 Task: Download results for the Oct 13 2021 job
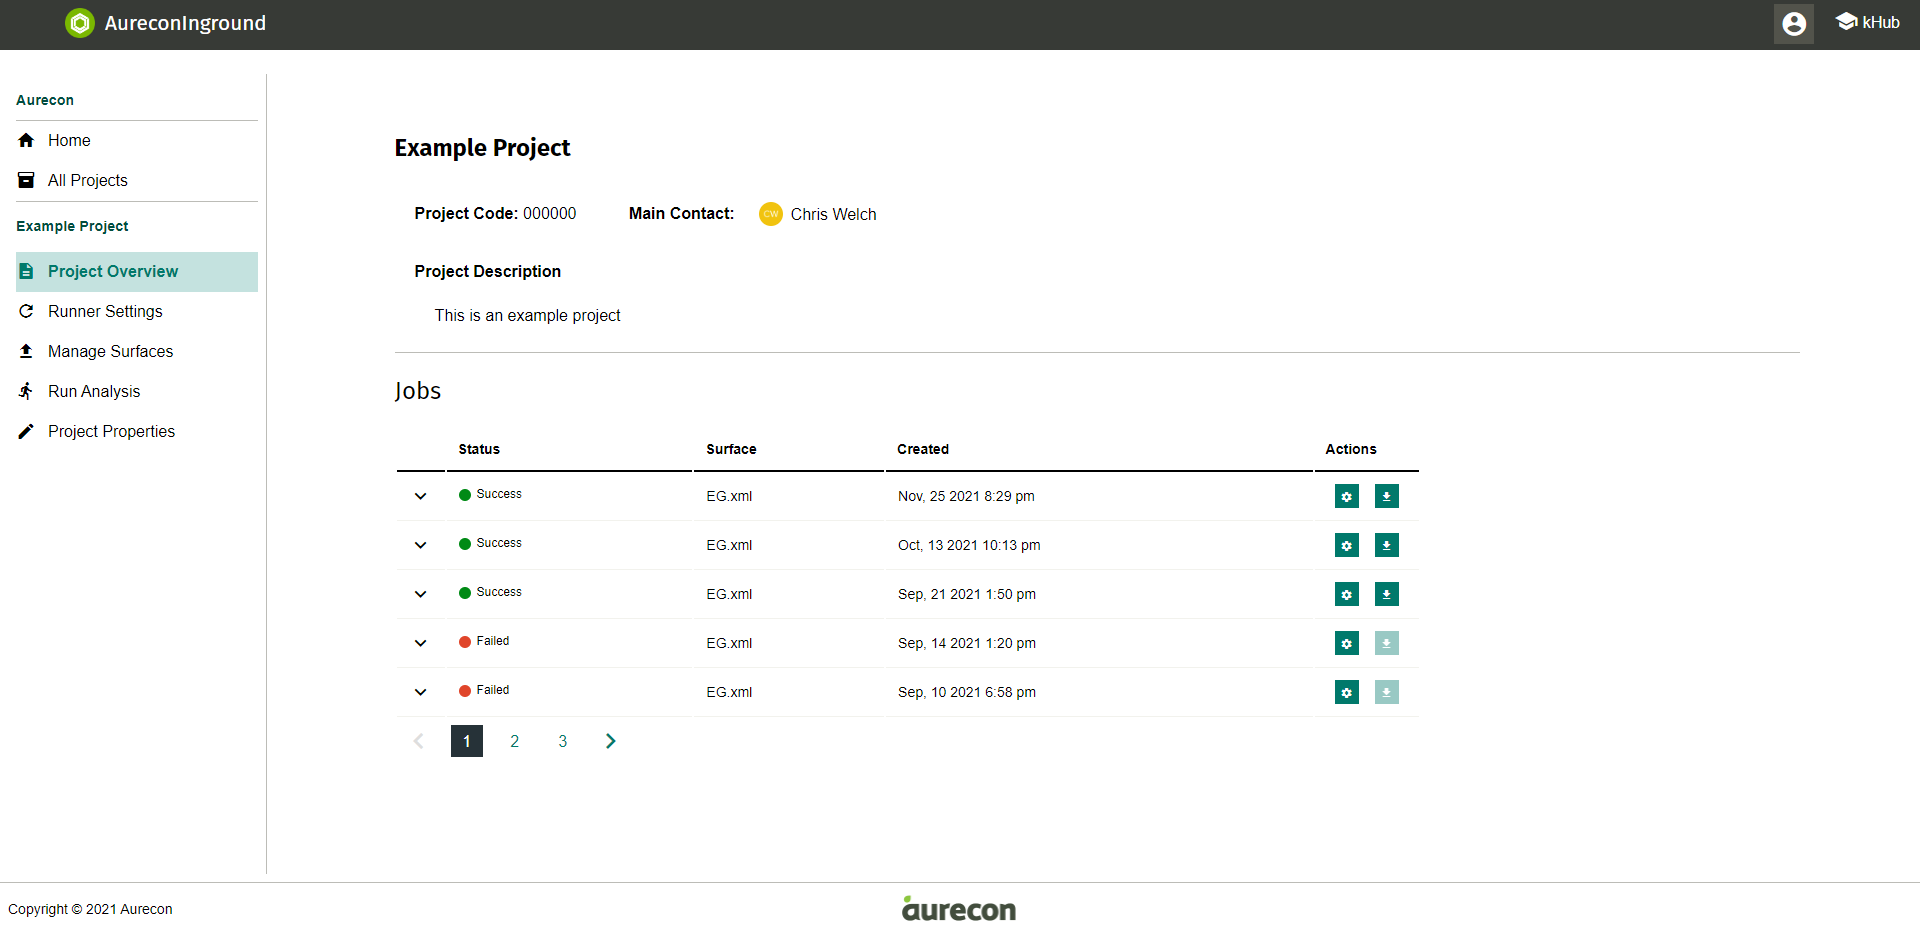point(1386,545)
